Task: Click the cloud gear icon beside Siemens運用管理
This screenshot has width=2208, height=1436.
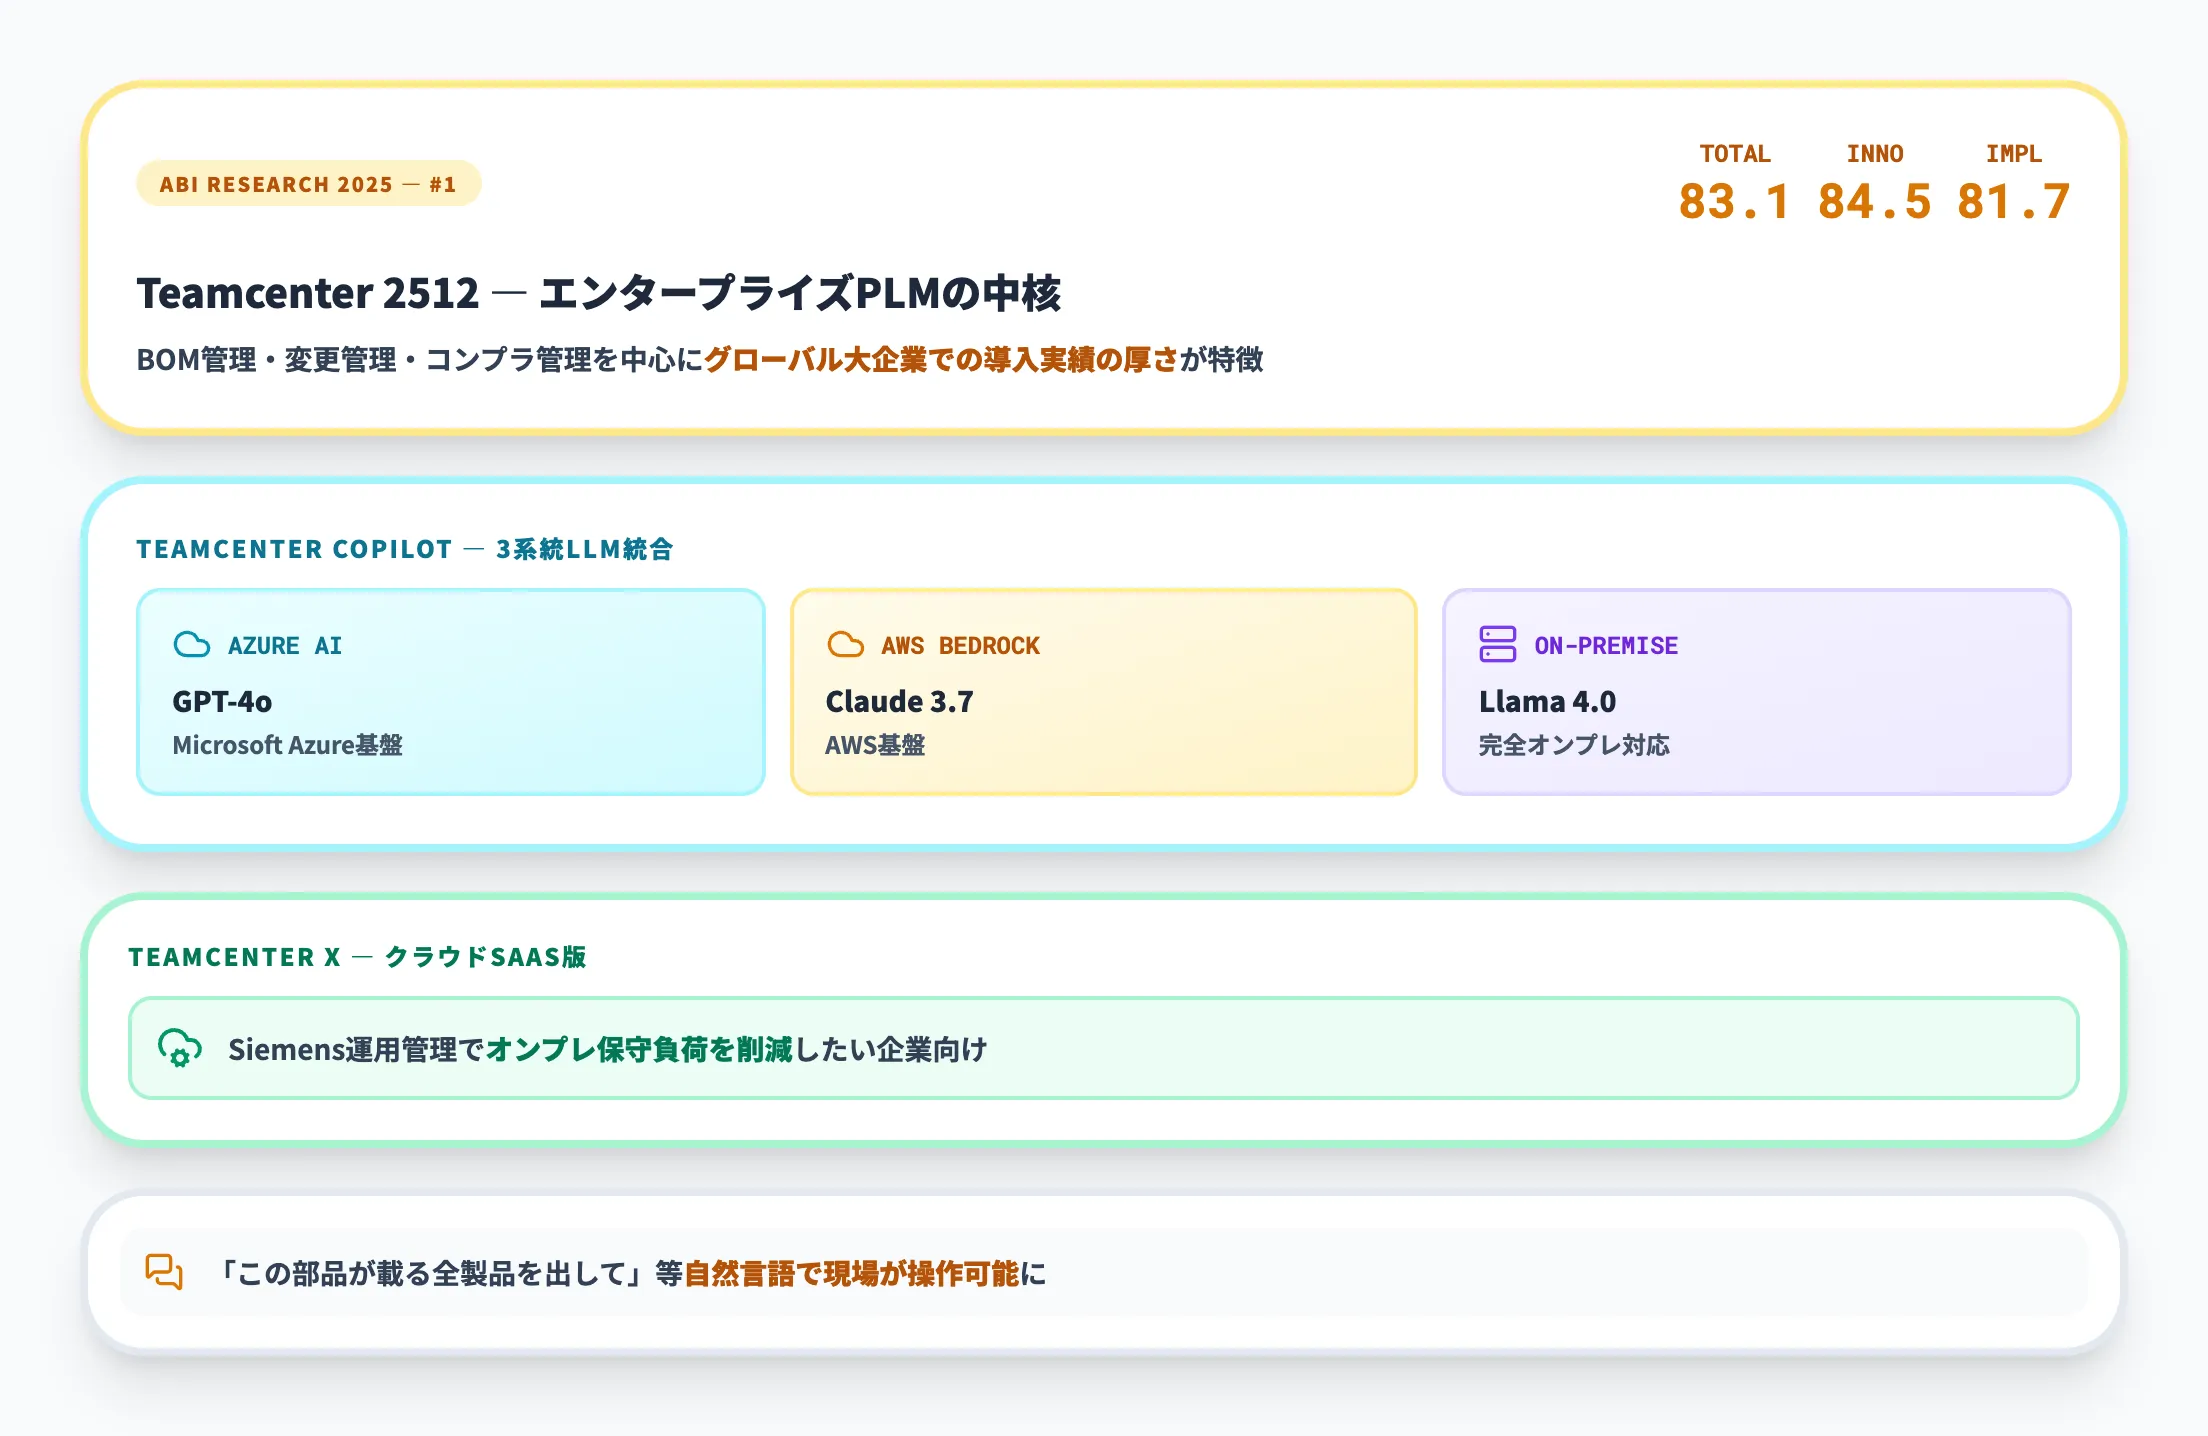Action: tap(180, 1048)
